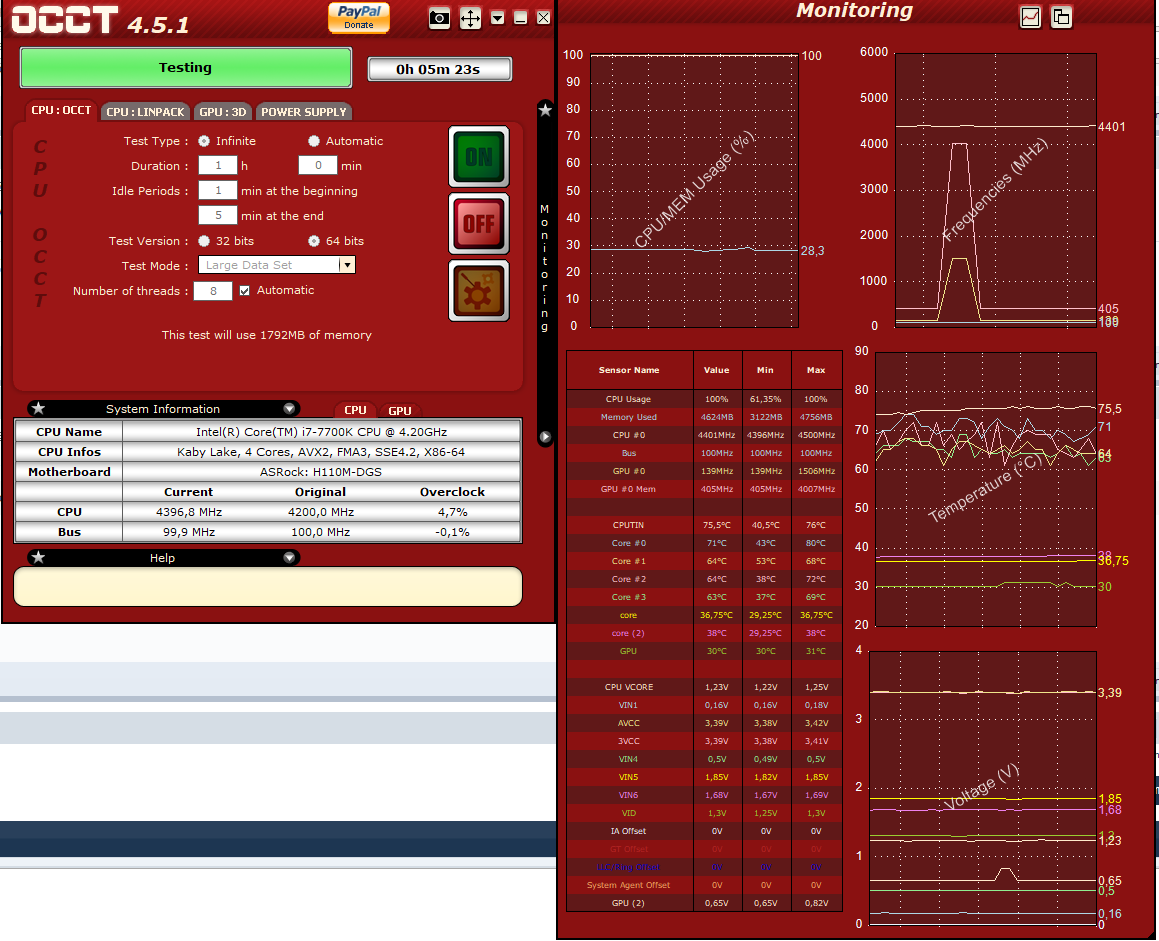This screenshot has width=1159, height=941.
Task: Switch to the GPU system info tab
Action: point(400,410)
